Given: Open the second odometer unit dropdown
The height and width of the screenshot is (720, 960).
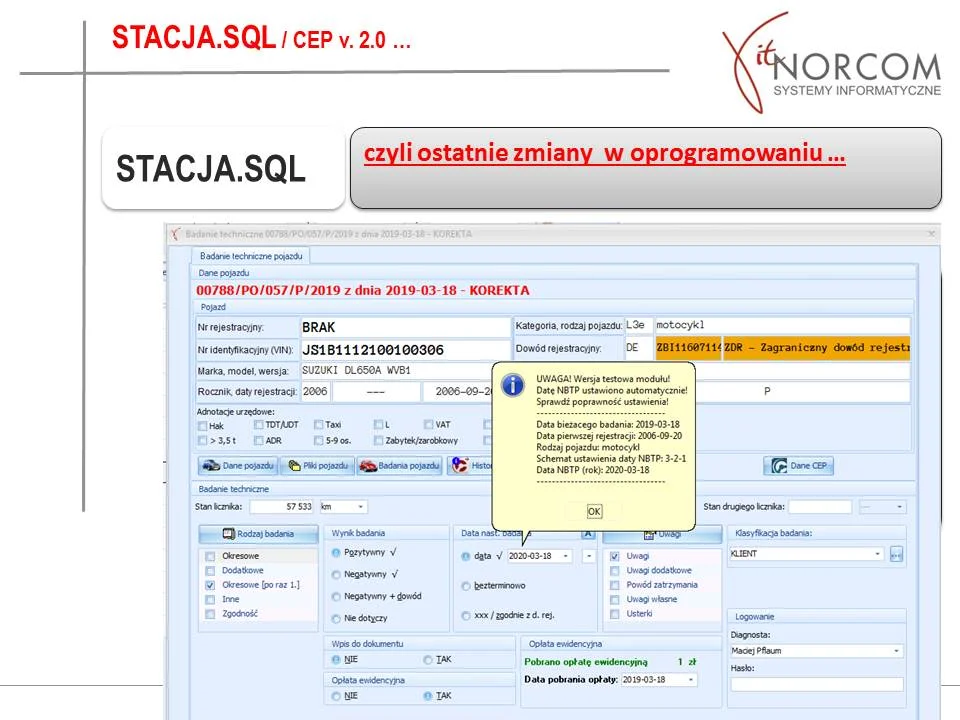Looking at the screenshot, I should (899, 507).
